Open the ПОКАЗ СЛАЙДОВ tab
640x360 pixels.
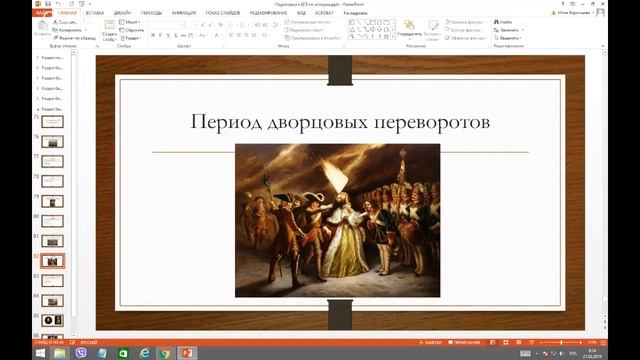tap(222, 13)
